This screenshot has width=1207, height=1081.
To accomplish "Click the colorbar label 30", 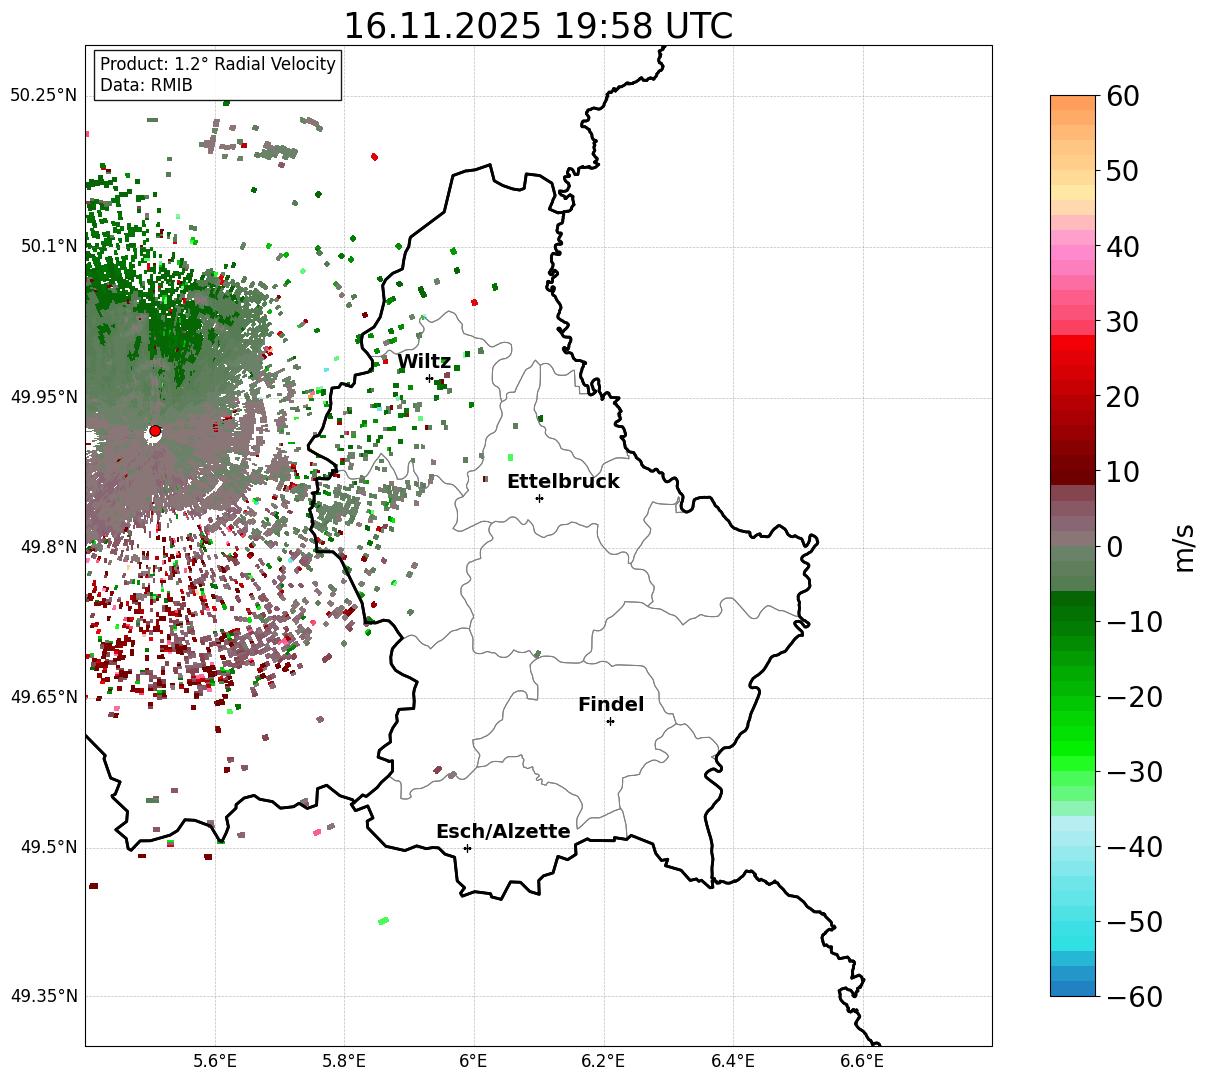I will 1121,322.
